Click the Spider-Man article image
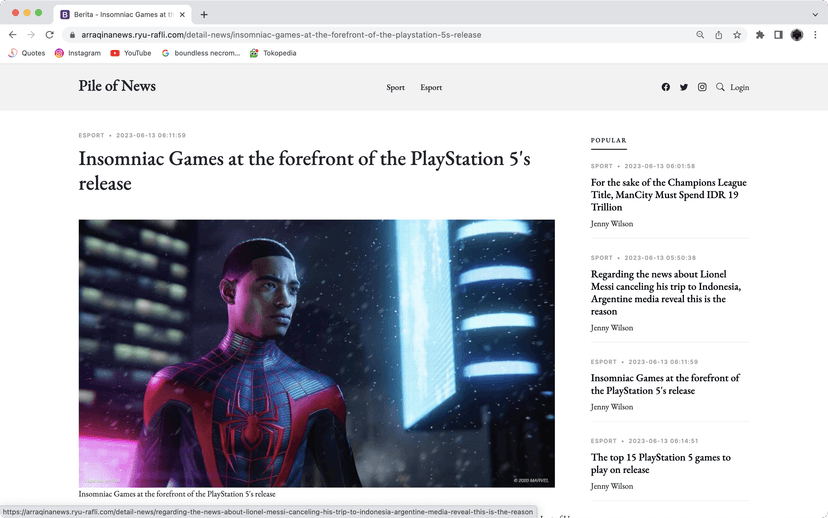Screen dimensions: 828x518 (316, 353)
